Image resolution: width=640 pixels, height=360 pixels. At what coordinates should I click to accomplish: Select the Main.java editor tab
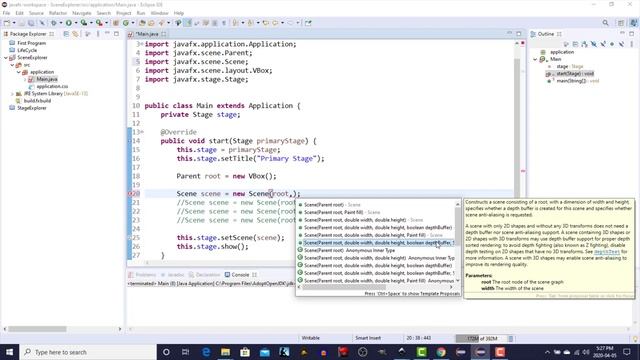[x=147, y=34]
